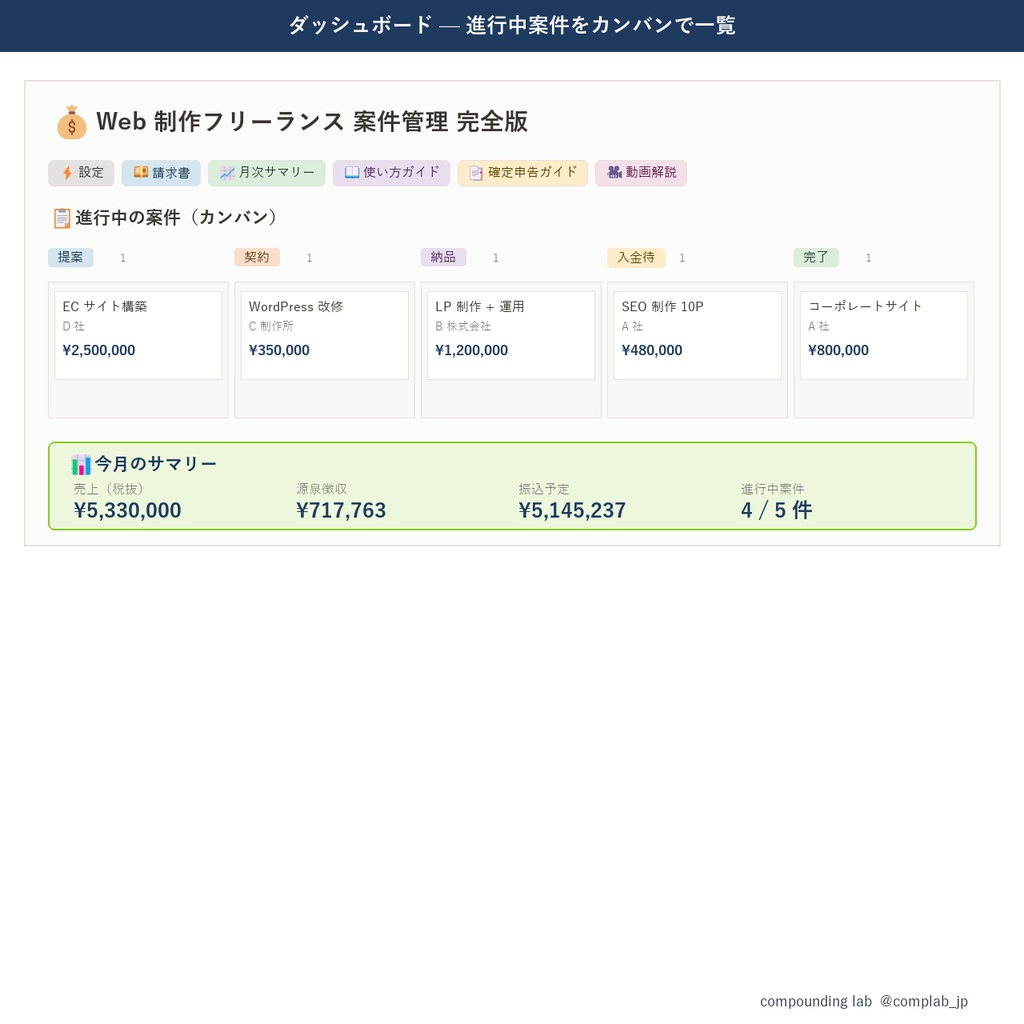Screen dimensions: 1024x1024
Task: Open the SEO 制作 10P card
Action: pos(697,335)
